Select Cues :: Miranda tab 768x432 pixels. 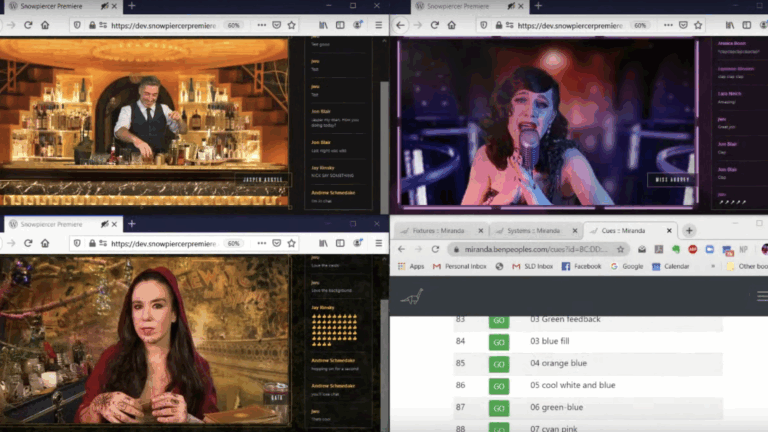tap(629, 231)
